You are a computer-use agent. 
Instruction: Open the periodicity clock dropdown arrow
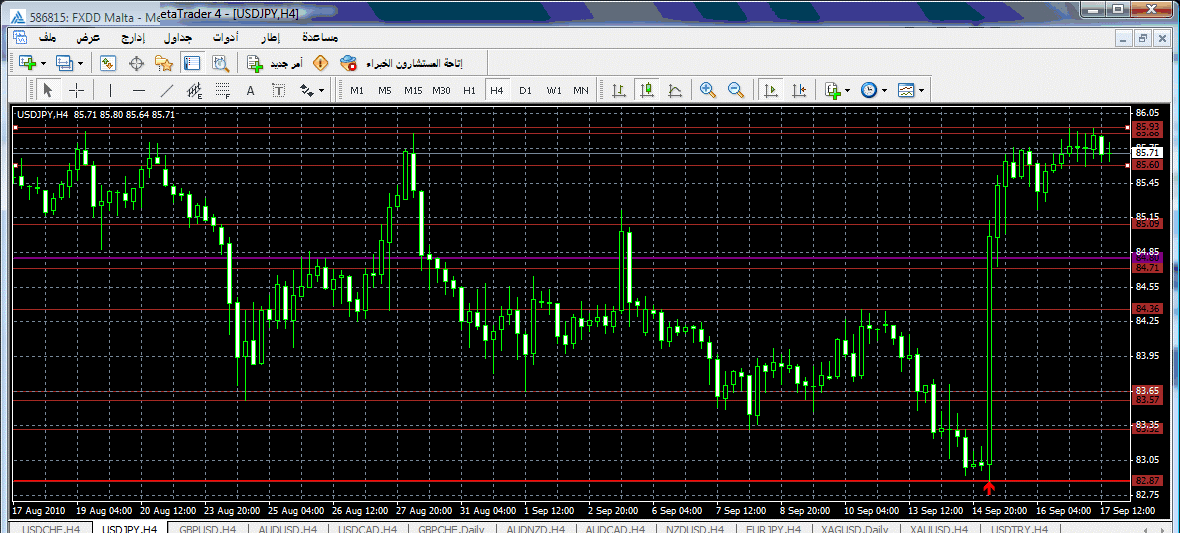pos(884,90)
